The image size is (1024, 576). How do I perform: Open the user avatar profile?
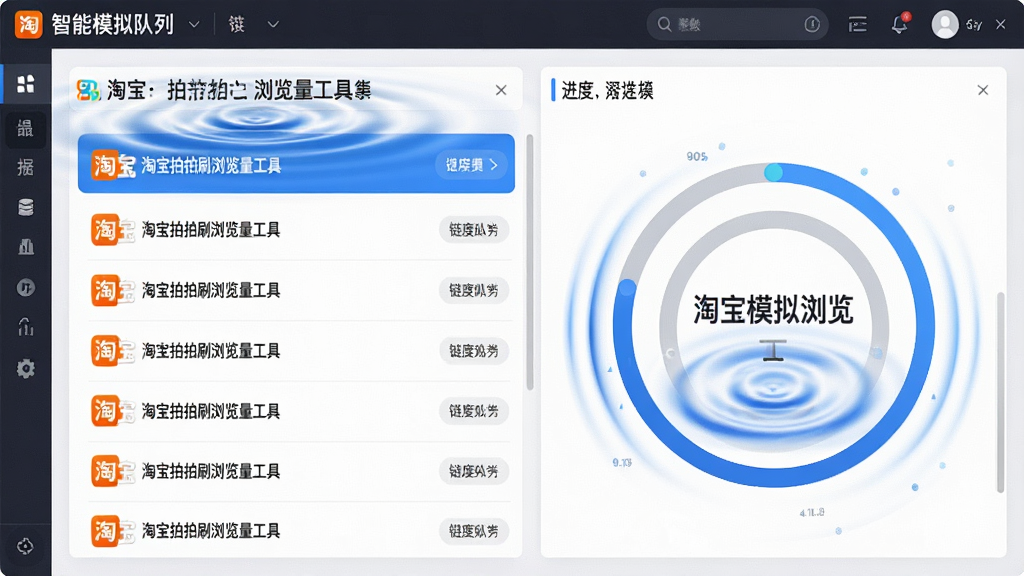pyautogui.click(x=944, y=24)
